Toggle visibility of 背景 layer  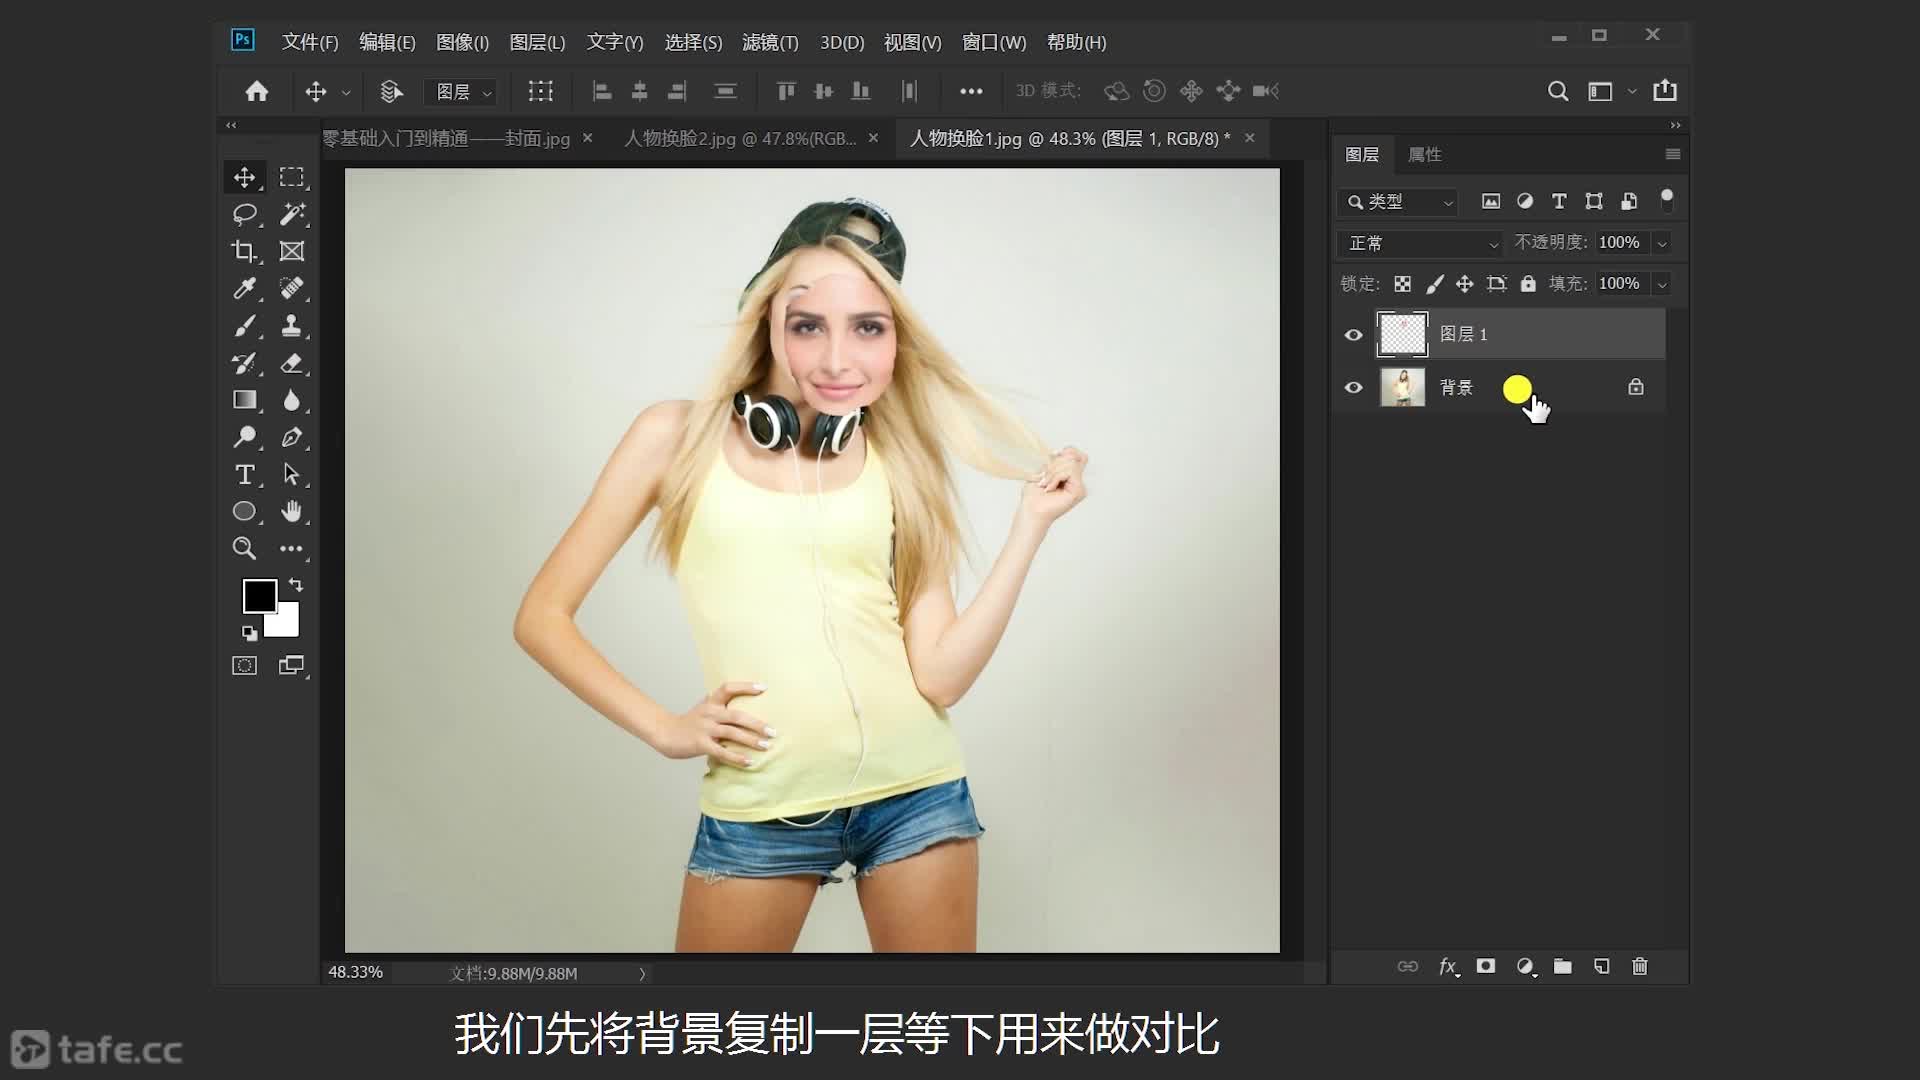pyautogui.click(x=1354, y=387)
